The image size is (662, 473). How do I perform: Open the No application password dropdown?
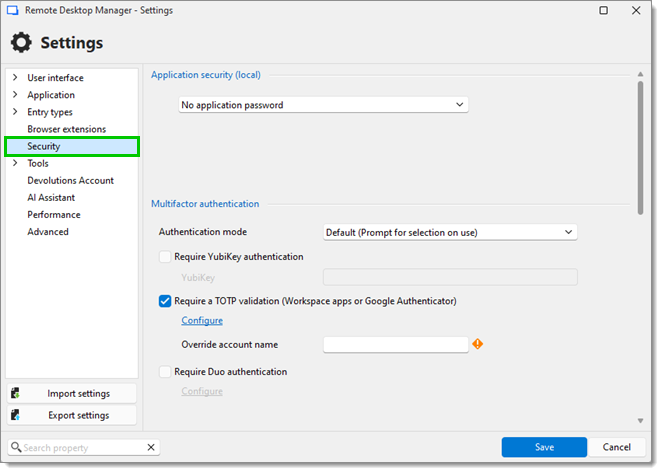(x=323, y=105)
